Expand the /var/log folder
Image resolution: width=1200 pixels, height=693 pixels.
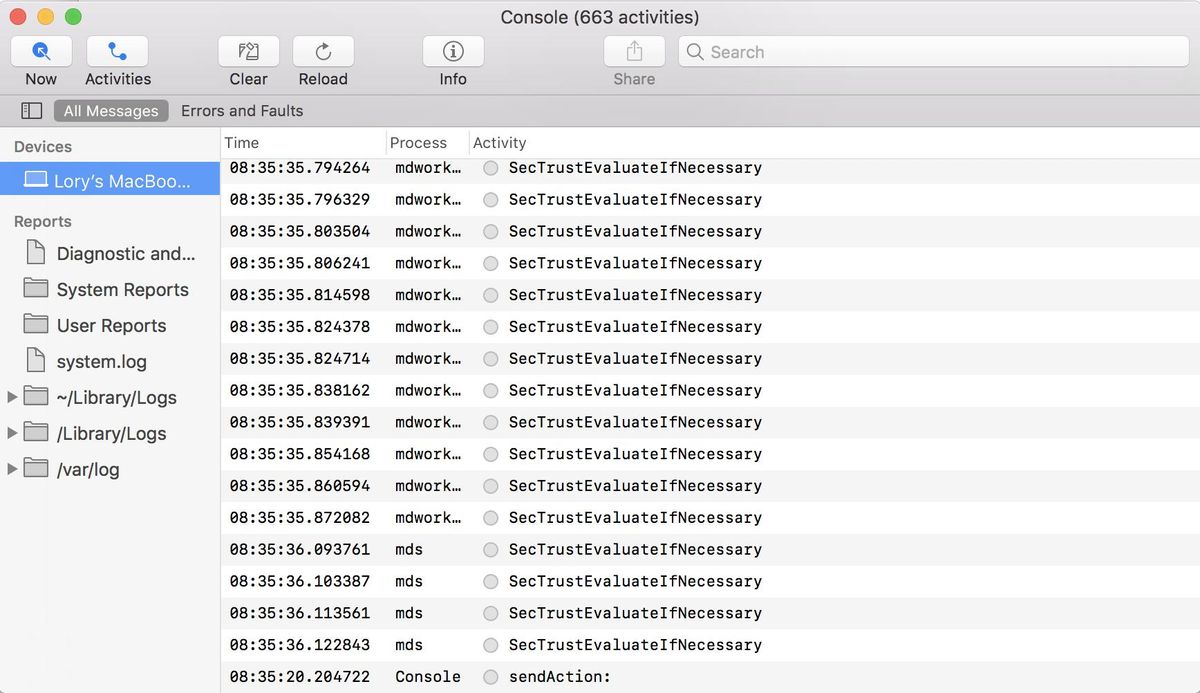13,469
